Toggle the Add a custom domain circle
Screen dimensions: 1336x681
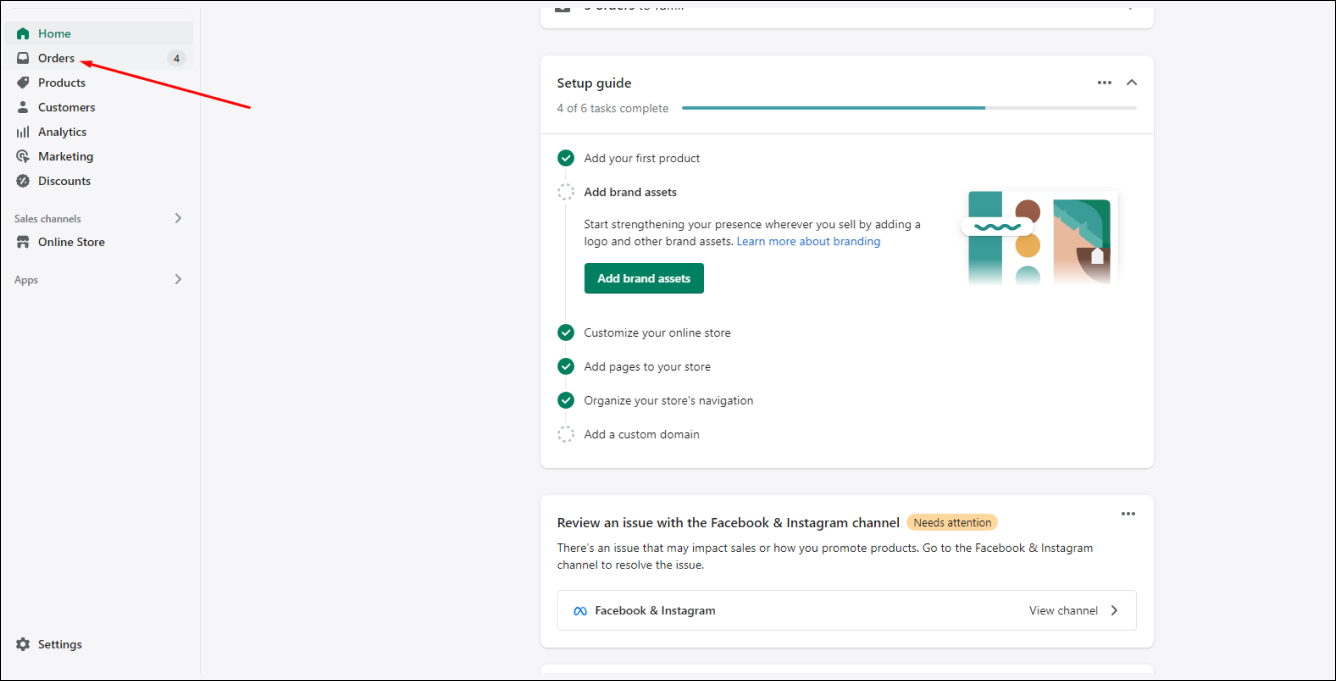pyautogui.click(x=566, y=435)
